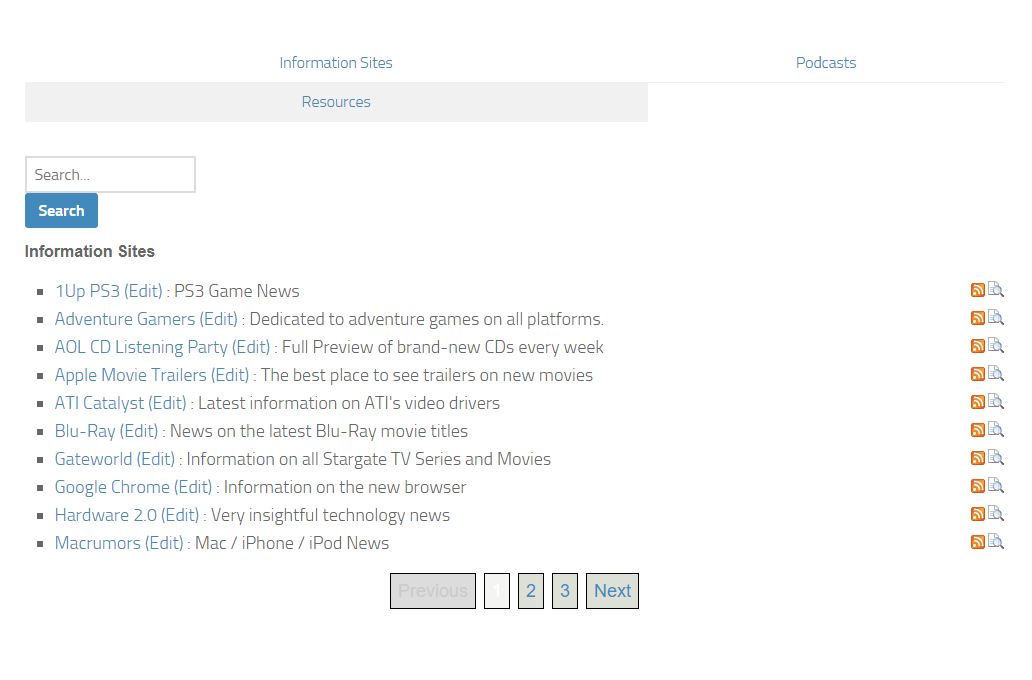Select the Information Sites tab
The height and width of the screenshot is (680, 1032).
coord(336,62)
